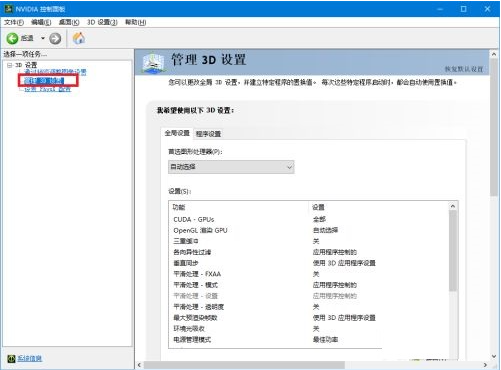Click the main panel scroll down arrow

[494, 356]
